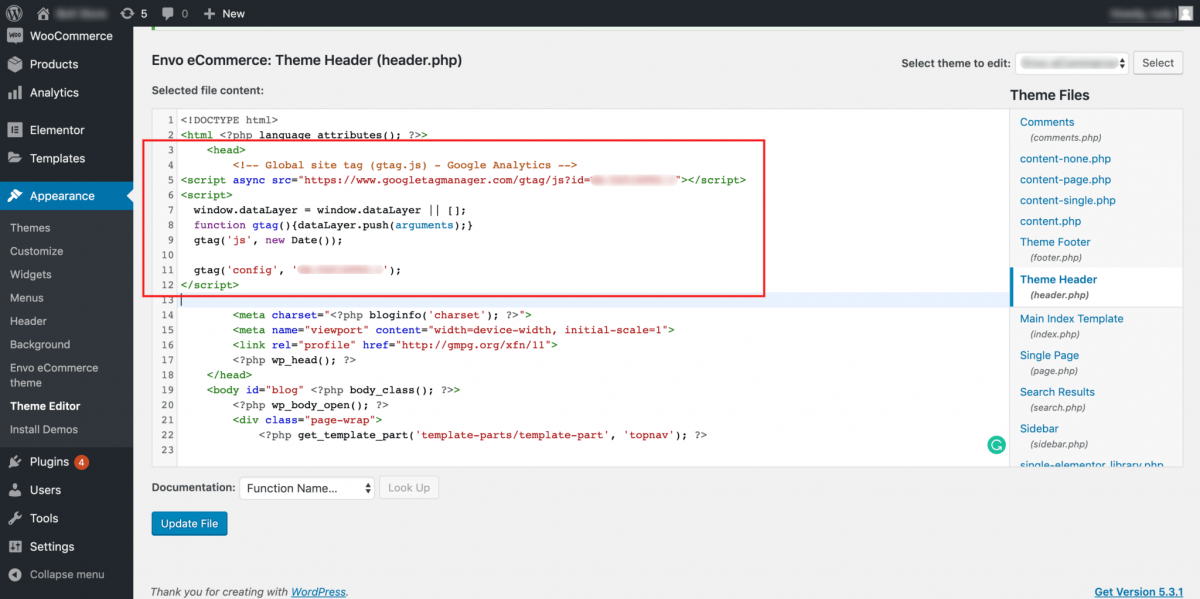Click the wp_head() code line
Viewport: 1200px width, 599px height.
[x=294, y=360]
